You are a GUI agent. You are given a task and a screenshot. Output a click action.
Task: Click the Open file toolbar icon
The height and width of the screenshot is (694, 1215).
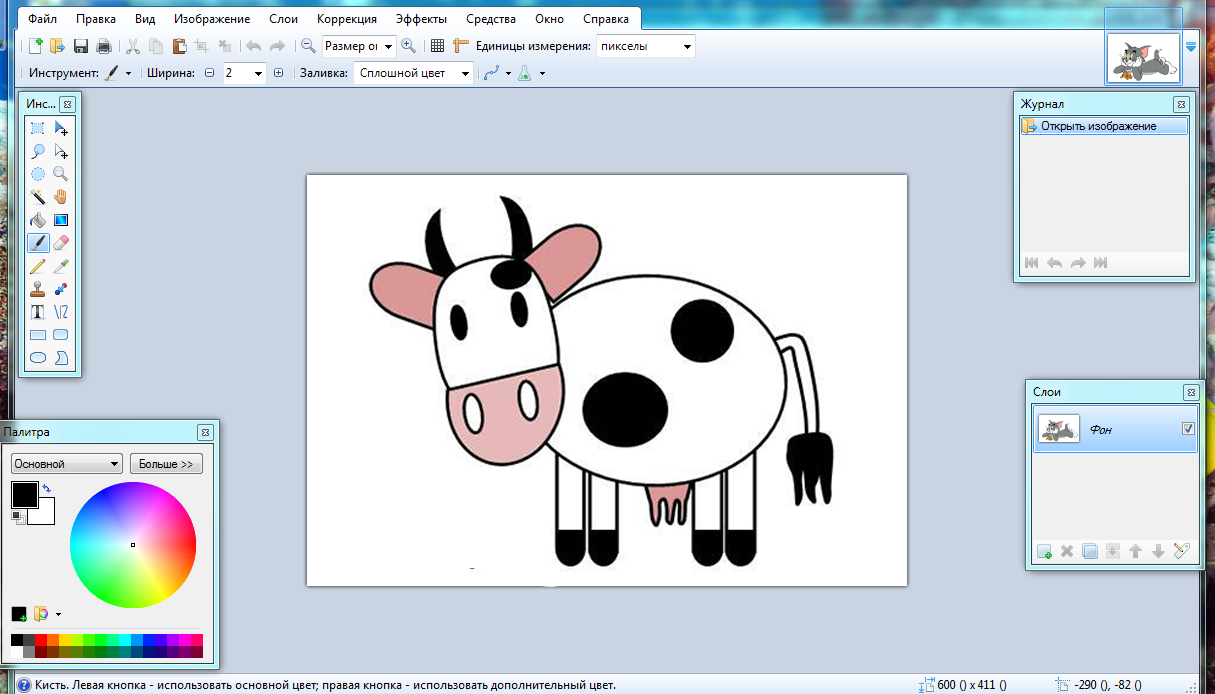[x=57, y=46]
